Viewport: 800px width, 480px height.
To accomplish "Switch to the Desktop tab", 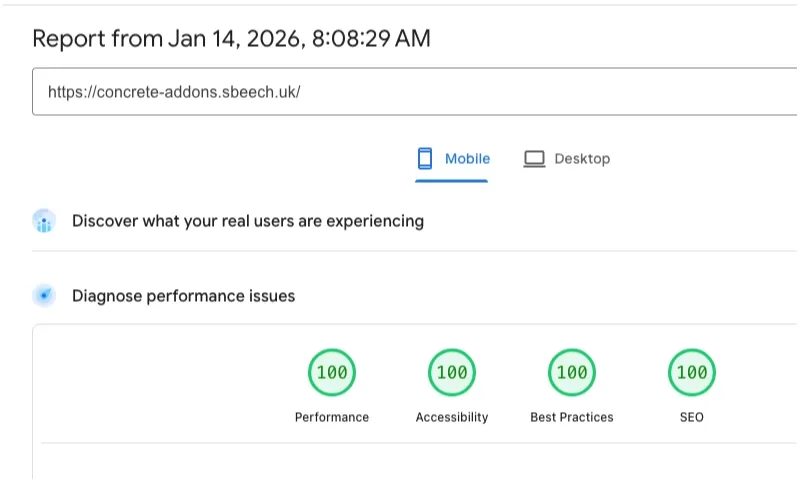I will coord(581,158).
